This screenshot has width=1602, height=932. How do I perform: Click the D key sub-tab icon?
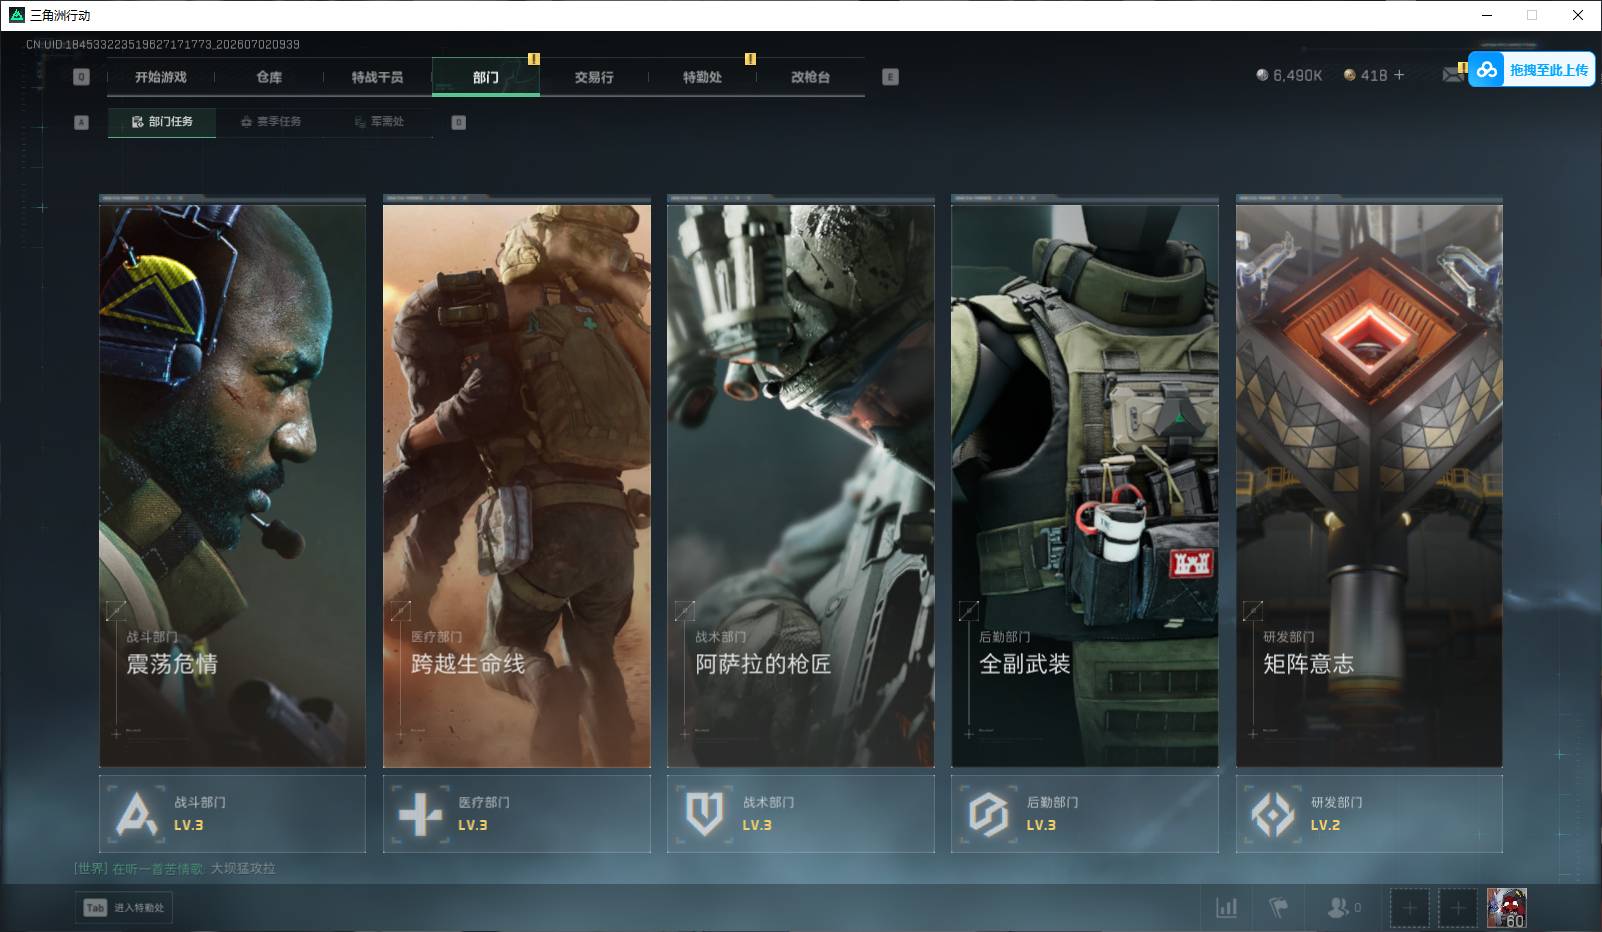coord(459,122)
